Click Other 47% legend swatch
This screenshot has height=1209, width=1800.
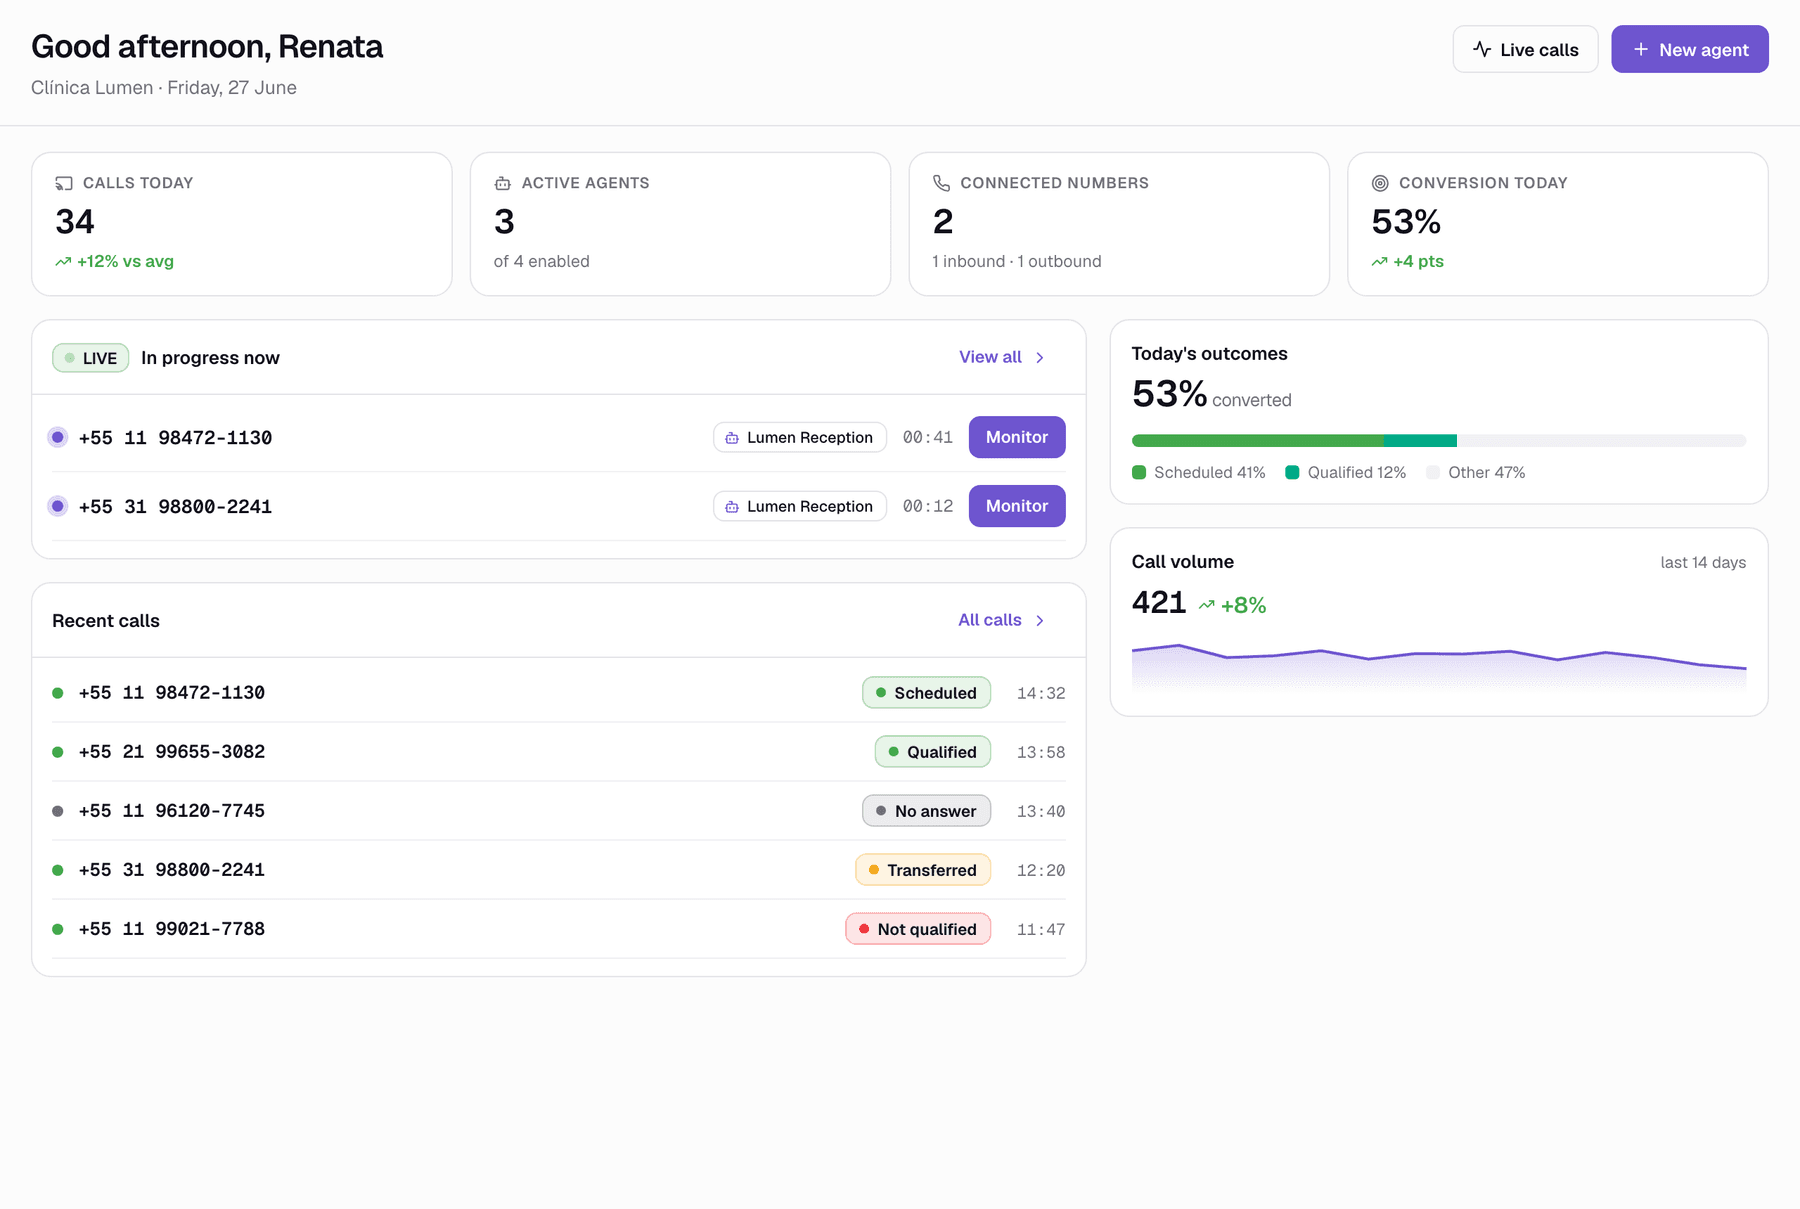(1433, 472)
